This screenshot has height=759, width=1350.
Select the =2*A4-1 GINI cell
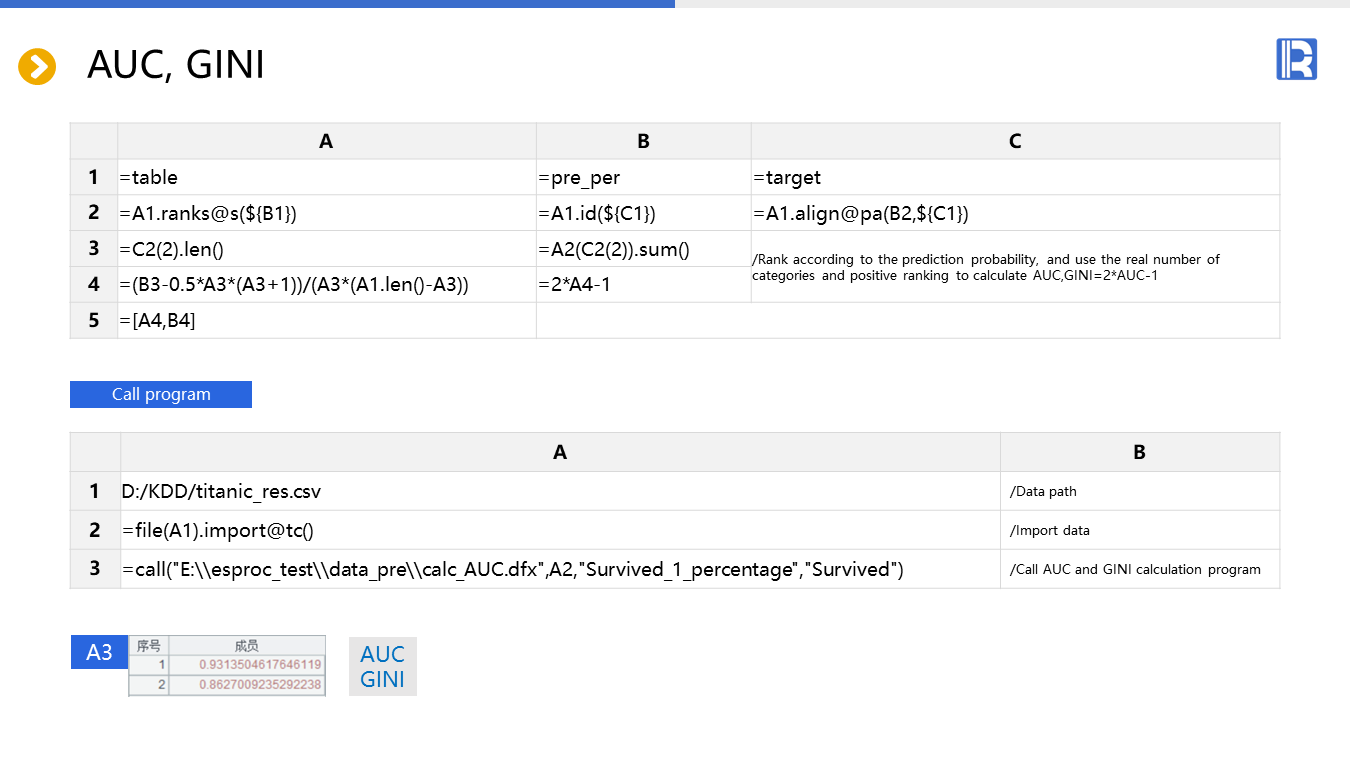click(x=642, y=285)
